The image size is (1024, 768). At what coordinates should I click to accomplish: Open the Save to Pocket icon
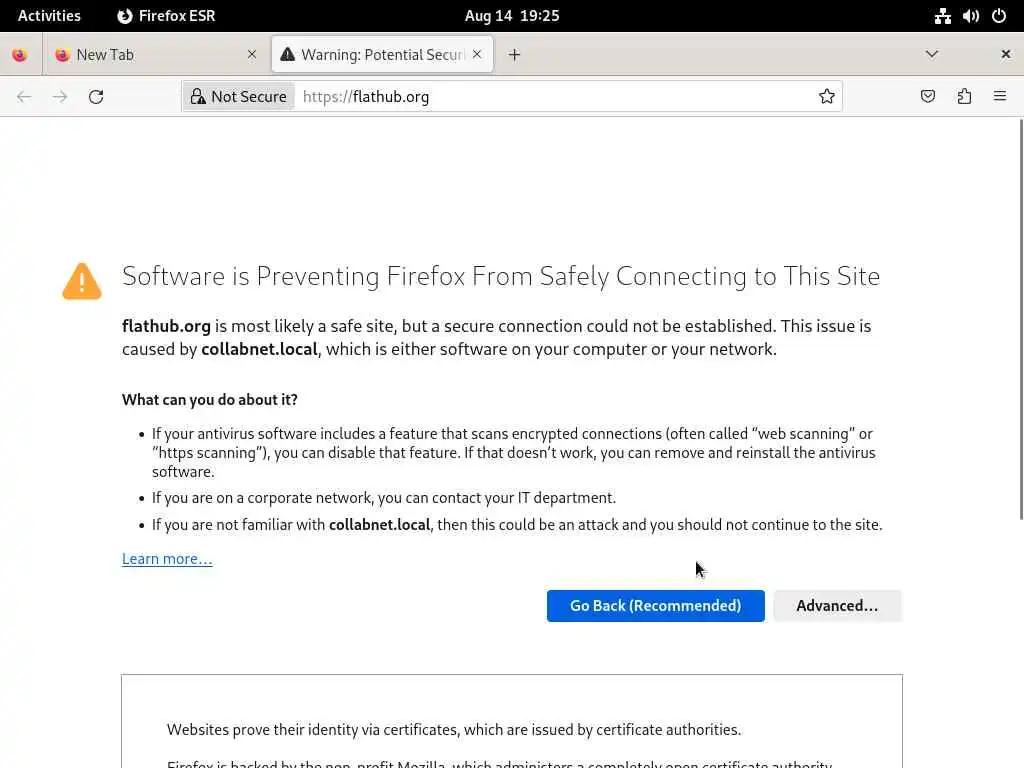[x=928, y=97]
